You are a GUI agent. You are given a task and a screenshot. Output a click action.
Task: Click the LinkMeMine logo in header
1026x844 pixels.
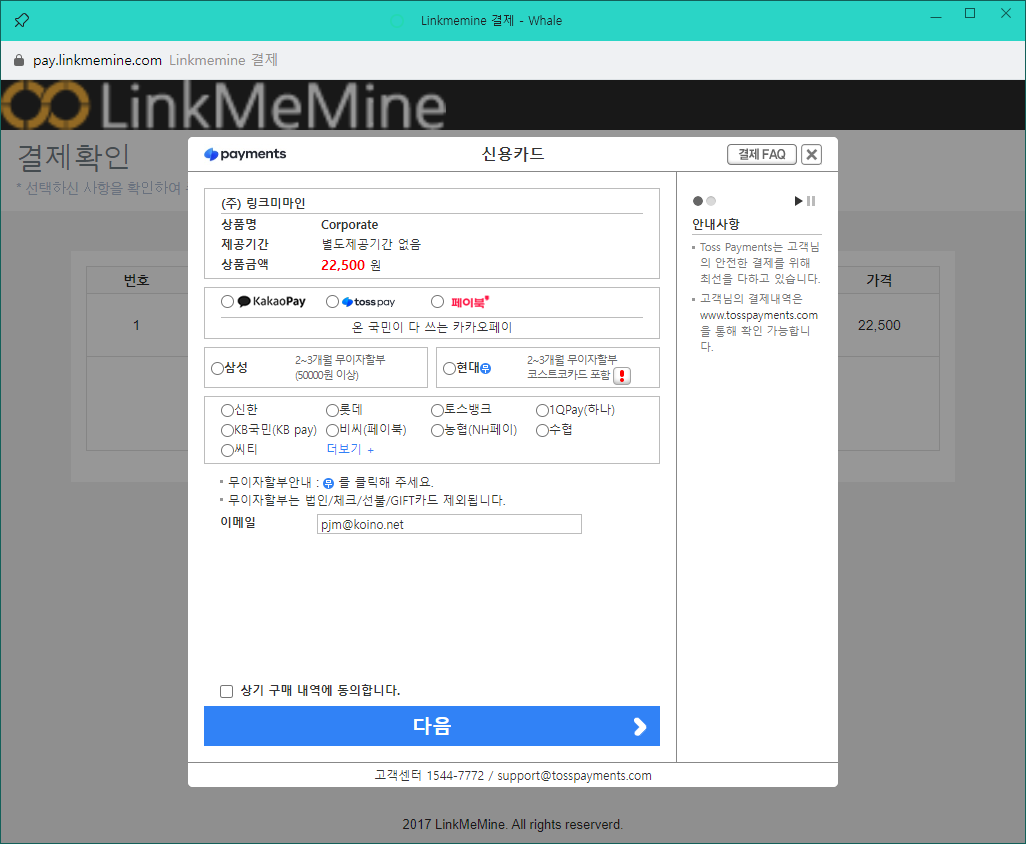pyautogui.click(x=224, y=105)
